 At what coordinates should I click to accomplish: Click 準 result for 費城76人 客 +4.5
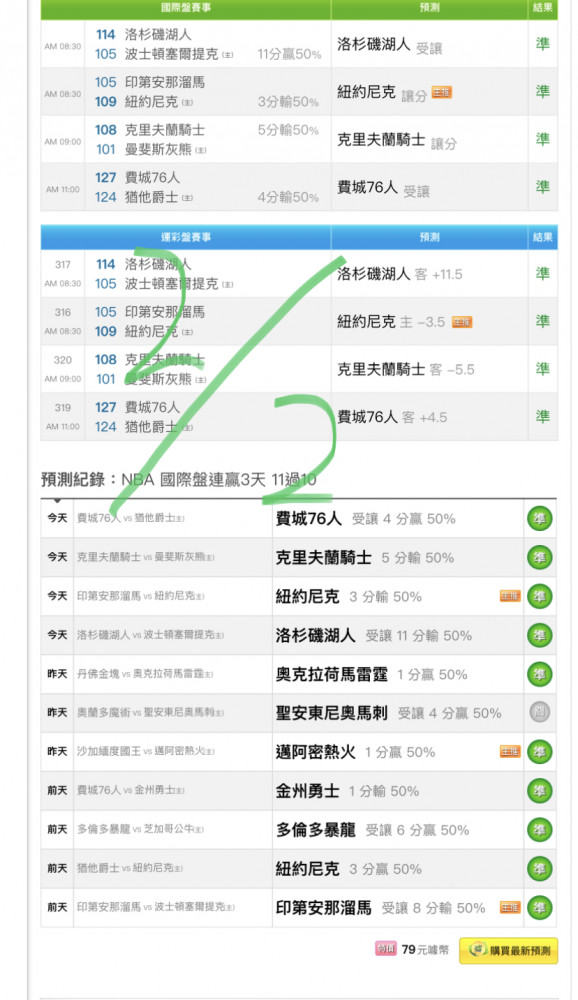point(542,416)
